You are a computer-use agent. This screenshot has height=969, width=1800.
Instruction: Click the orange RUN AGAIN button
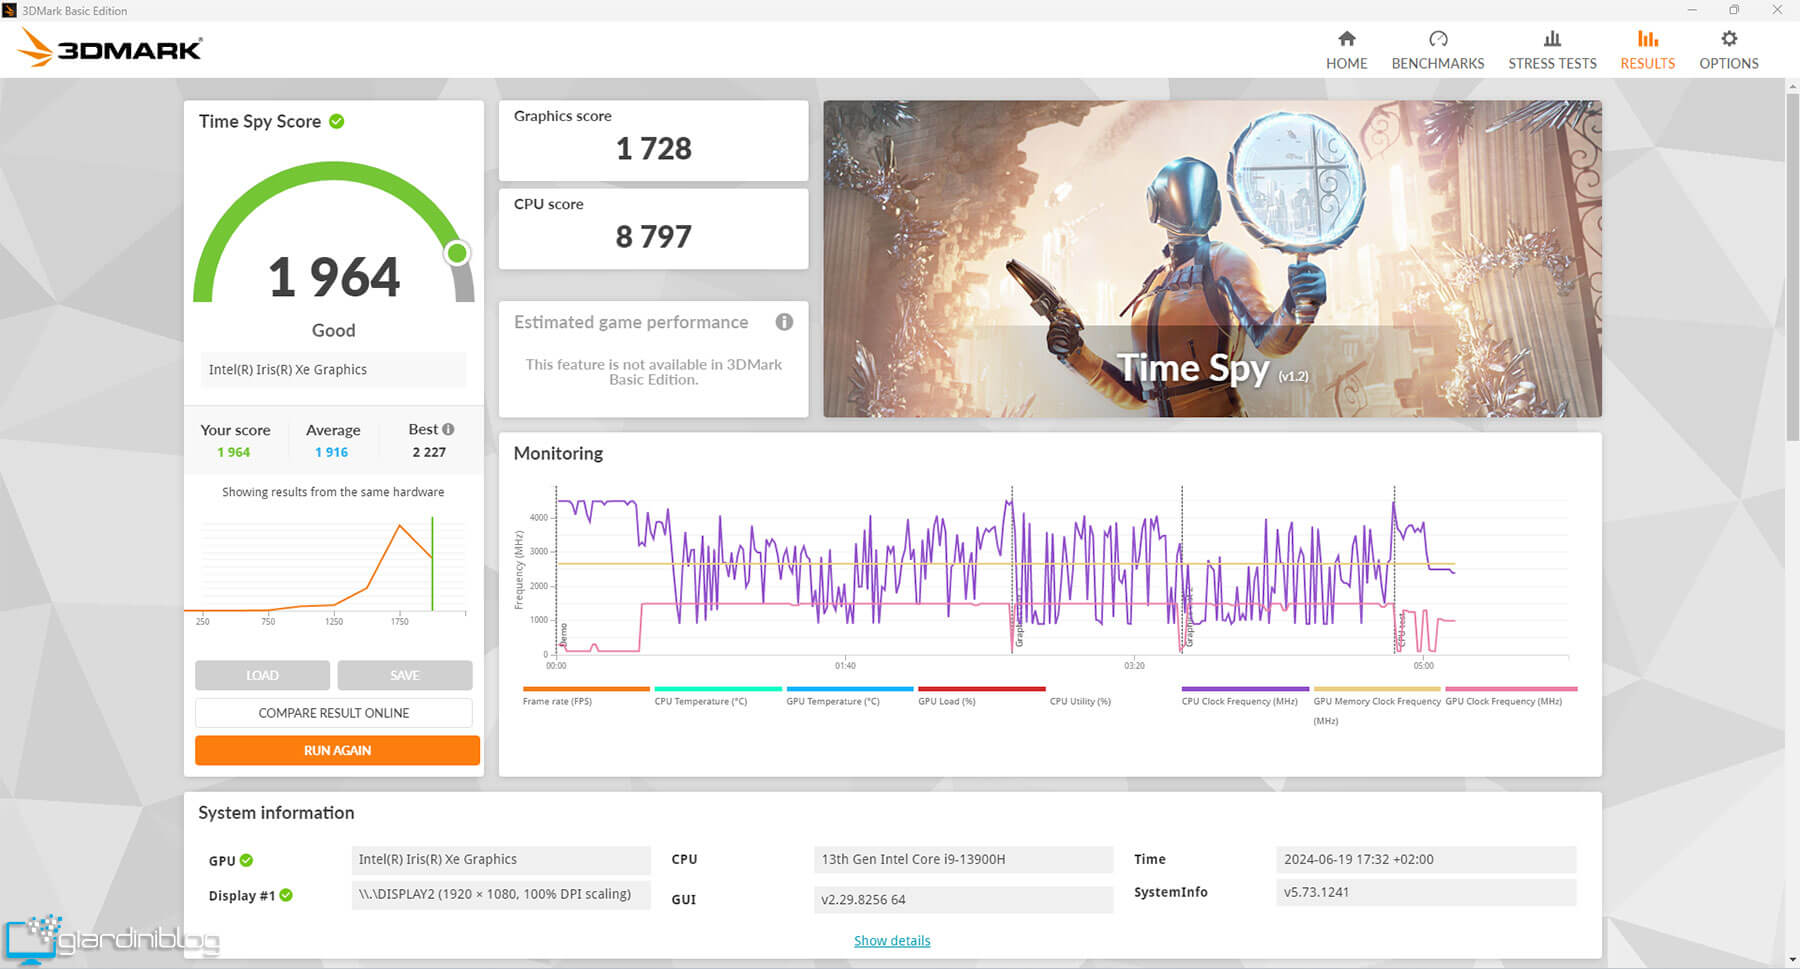pyautogui.click(x=337, y=750)
